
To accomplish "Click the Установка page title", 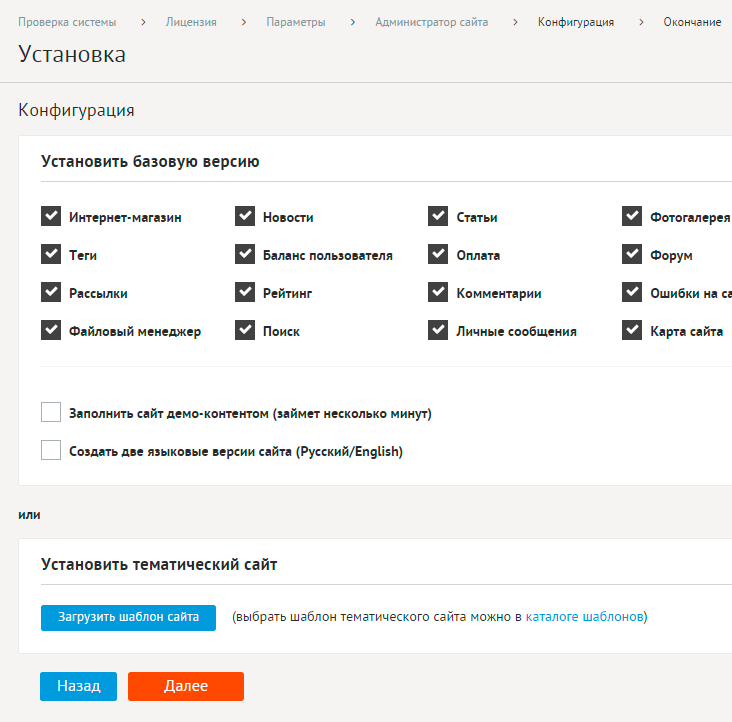I will point(72,54).
